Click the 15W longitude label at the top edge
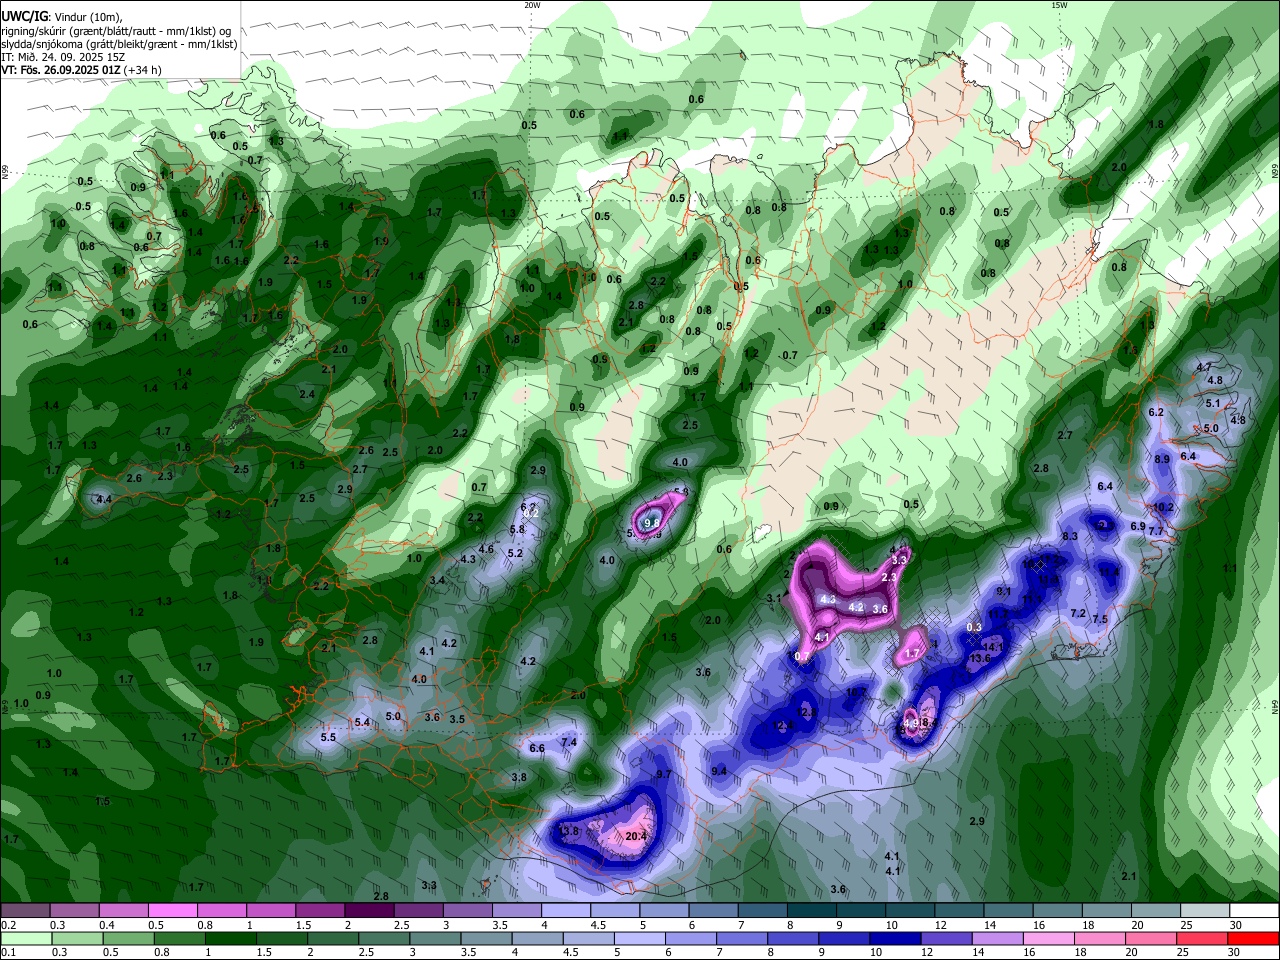The height and width of the screenshot is (960, 1280). [1059, 5]
